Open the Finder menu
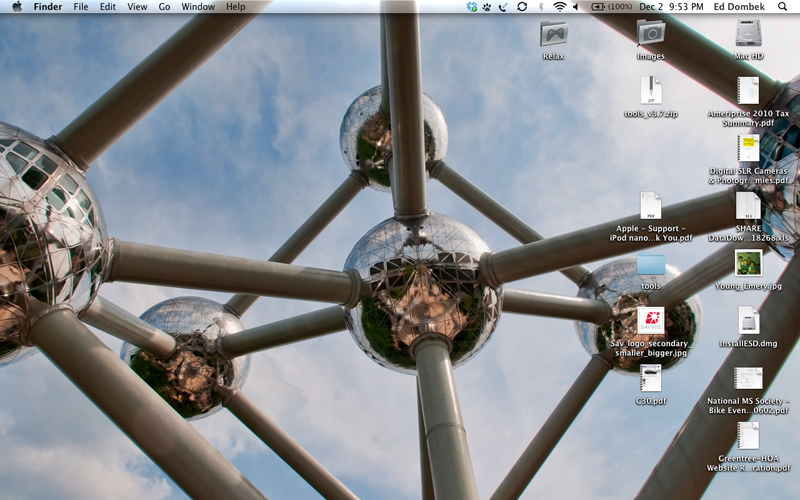The height and width of the screenshot is (500, 800). [x=47, y=7]
